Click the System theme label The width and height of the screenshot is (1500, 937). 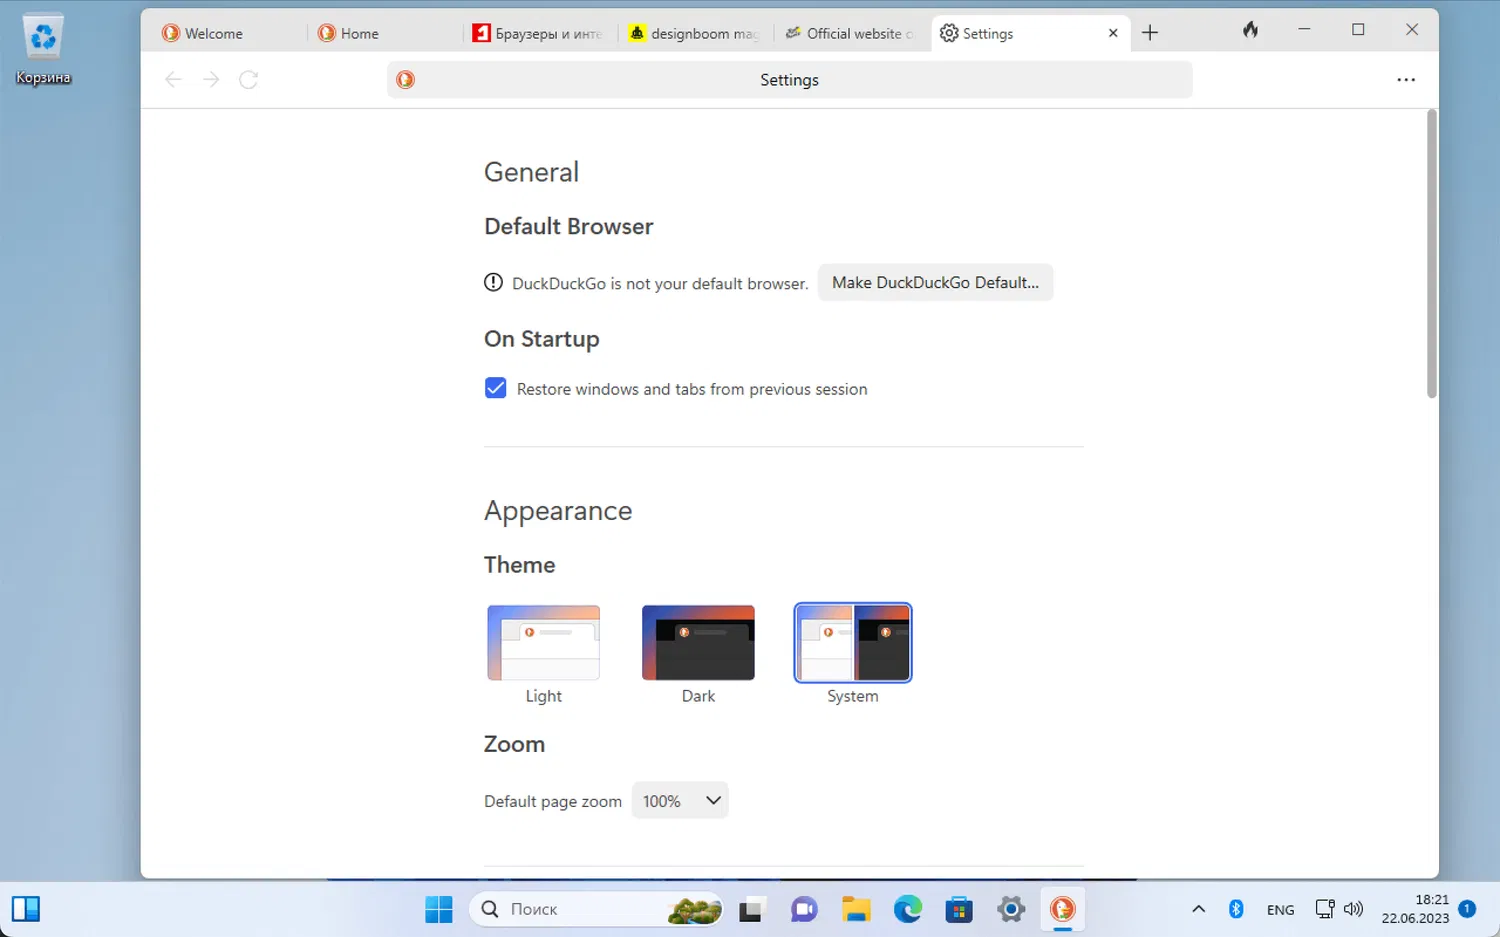click(853, 696)
